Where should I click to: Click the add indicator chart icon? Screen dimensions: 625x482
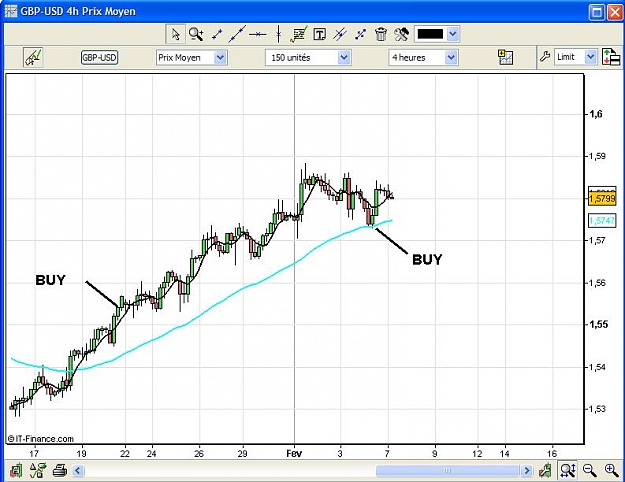tap(506, 57)
